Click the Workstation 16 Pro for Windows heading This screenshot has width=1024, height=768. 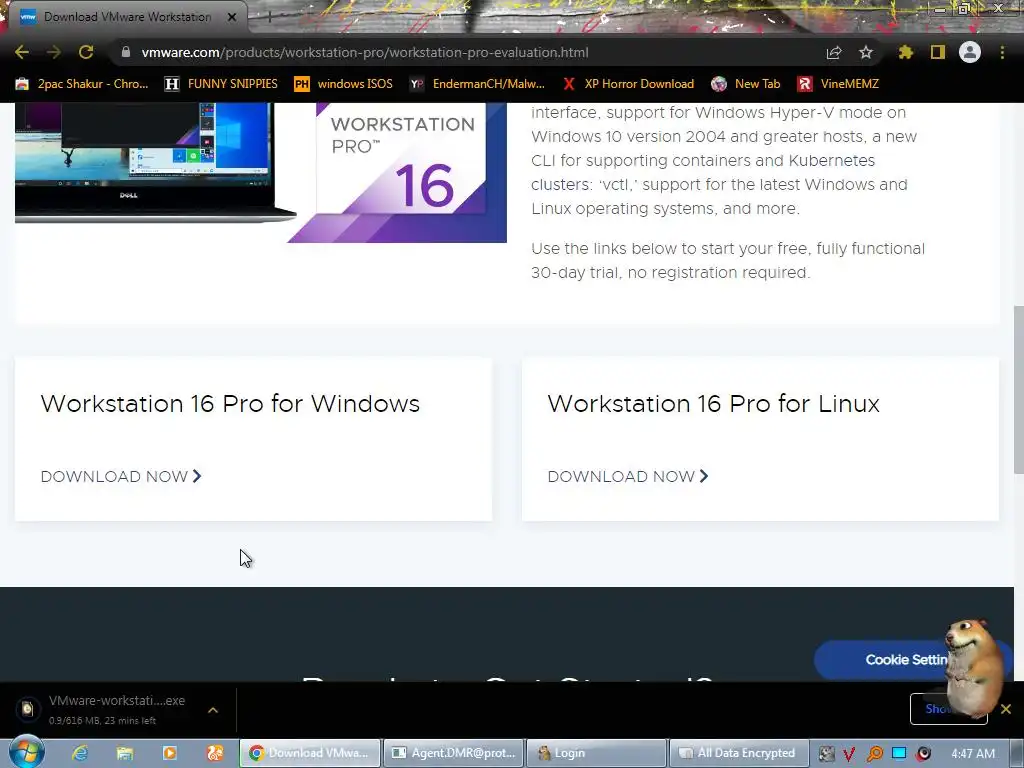(230, 404)
